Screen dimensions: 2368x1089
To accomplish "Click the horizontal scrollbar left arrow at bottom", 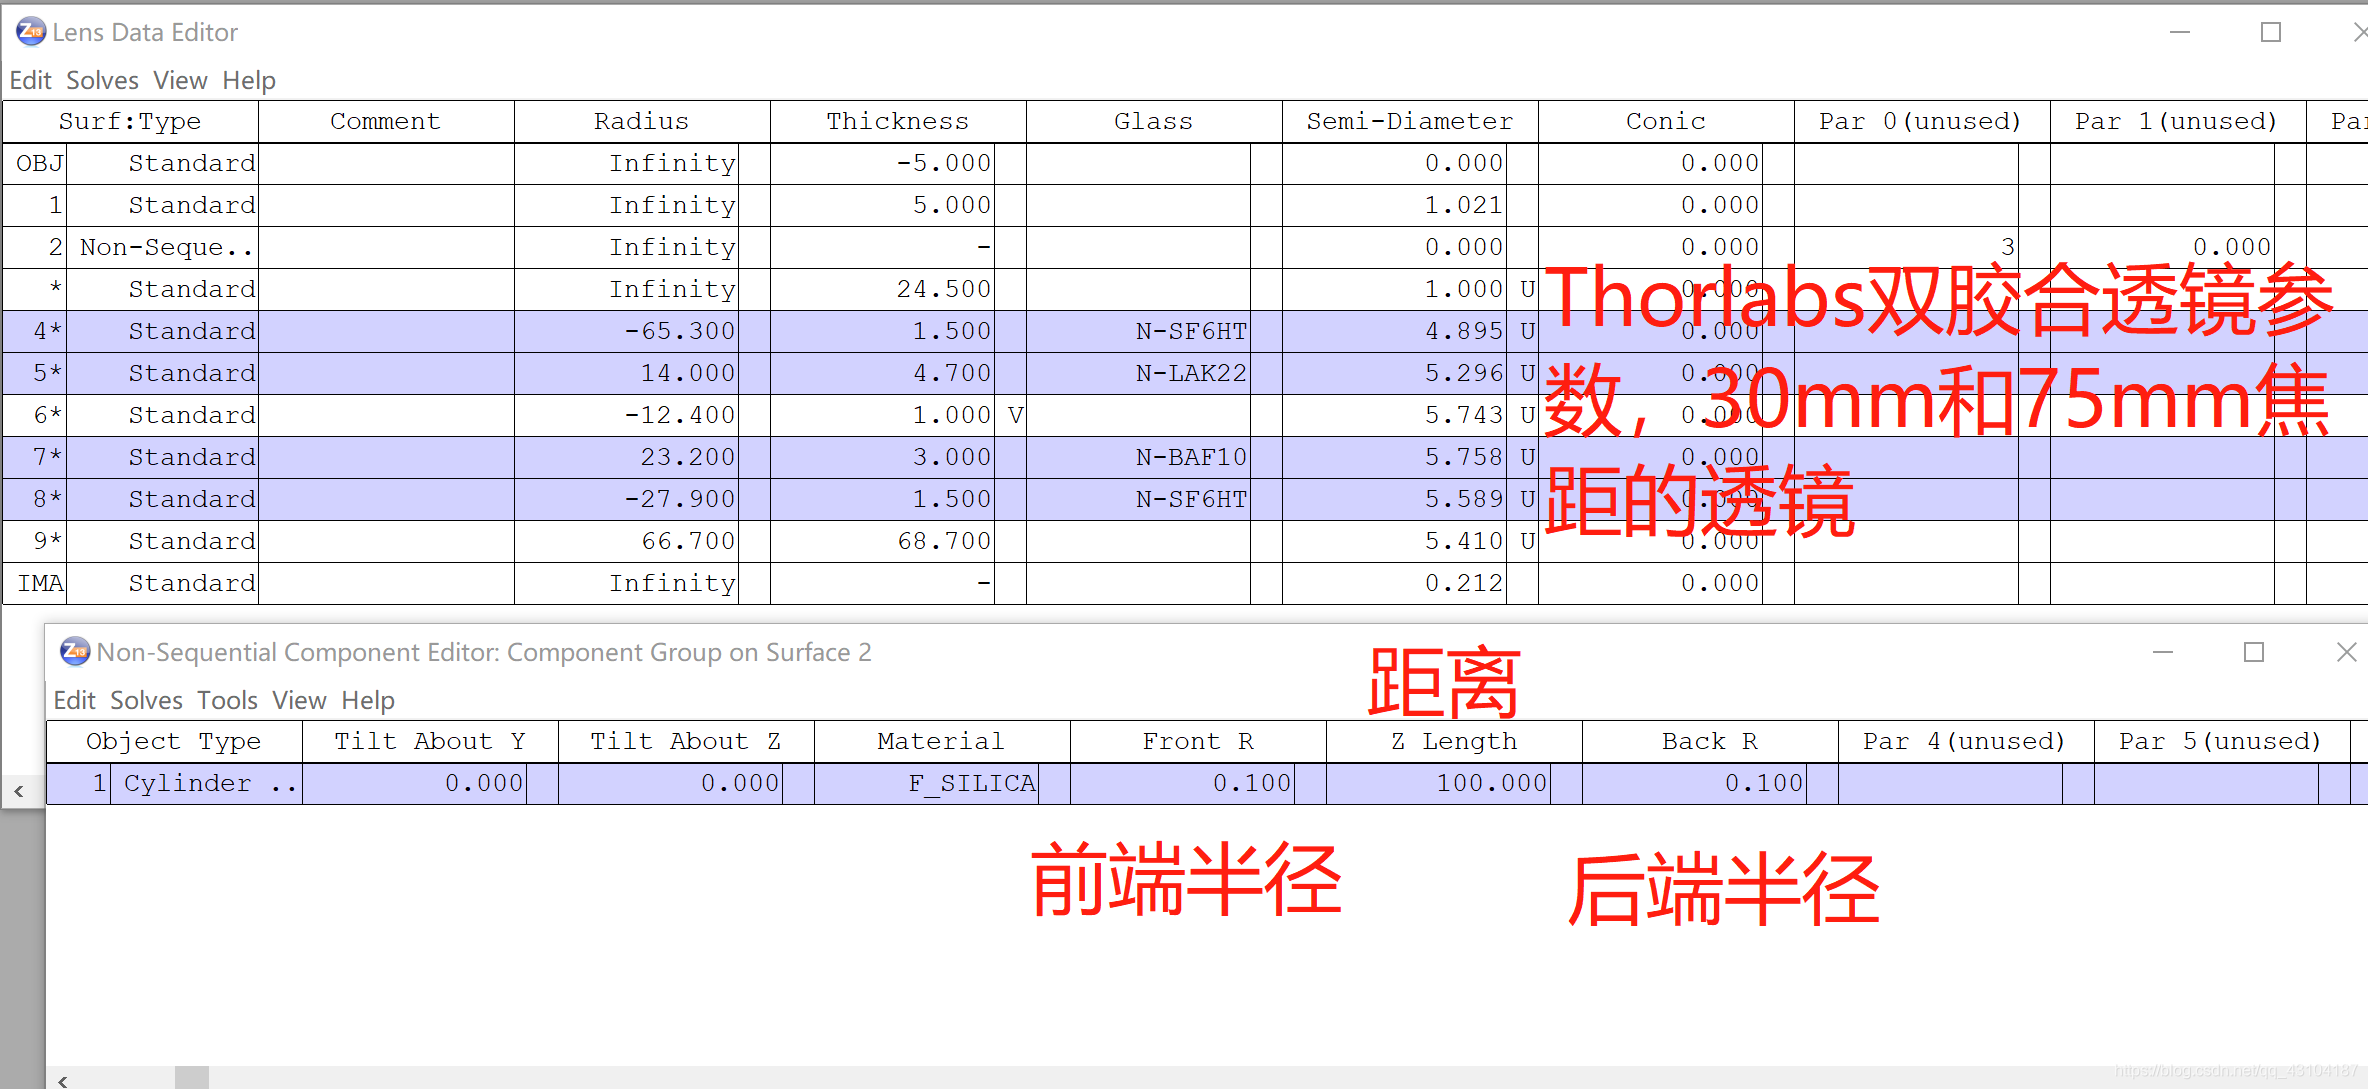I will coord(63,1080).
